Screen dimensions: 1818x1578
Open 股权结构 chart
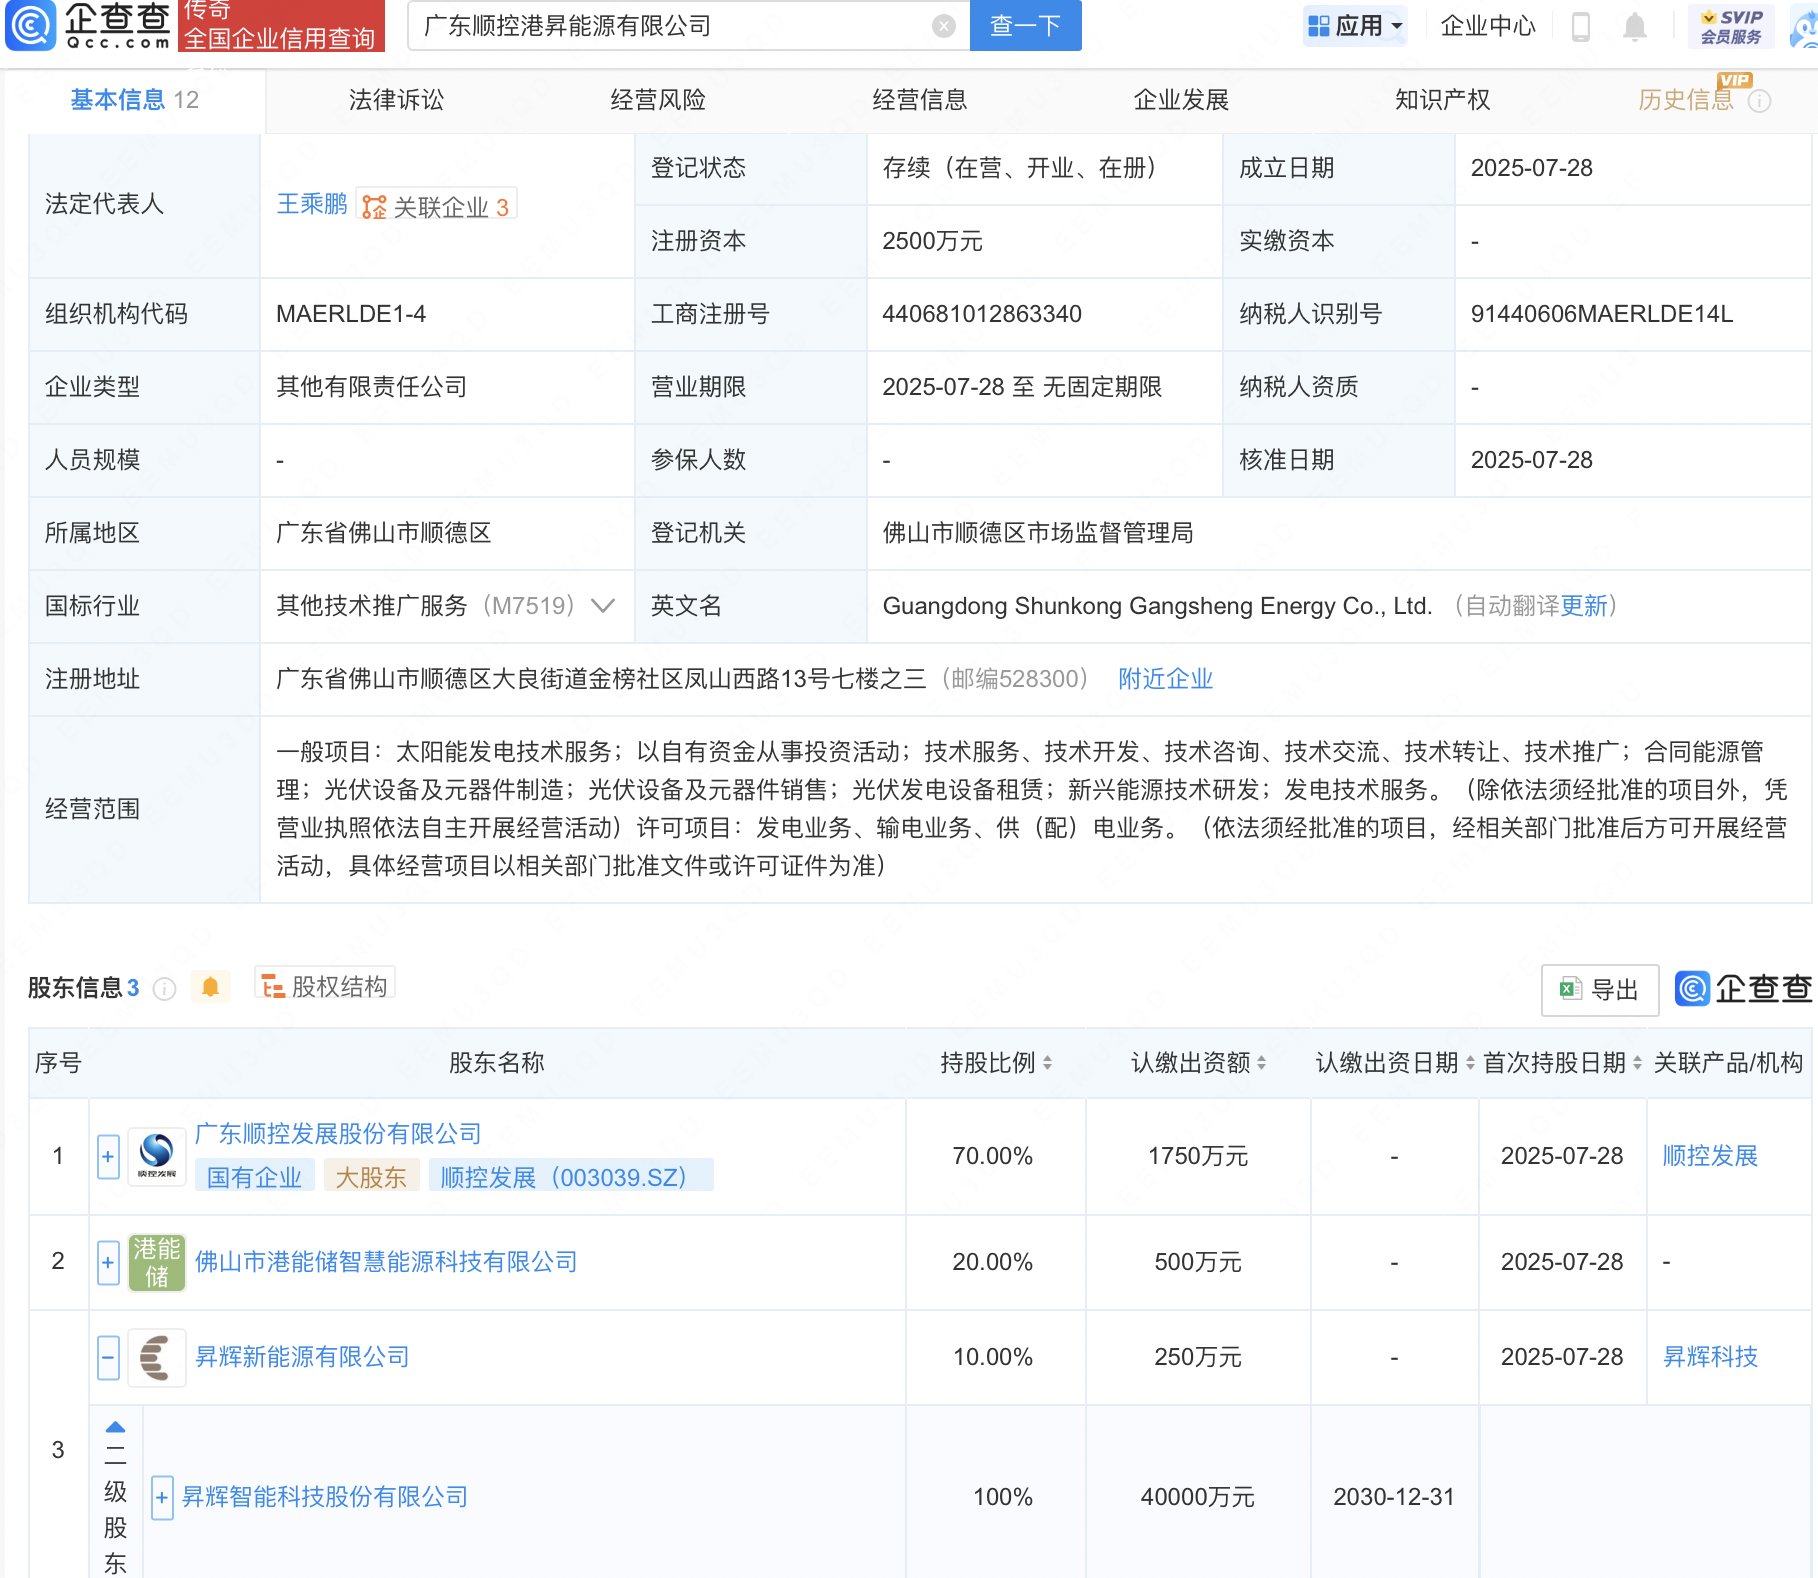[325, 986]
